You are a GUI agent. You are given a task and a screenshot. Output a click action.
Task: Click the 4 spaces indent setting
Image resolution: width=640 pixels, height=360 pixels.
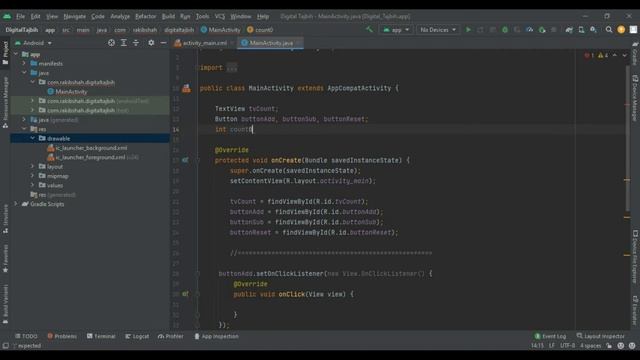click(x=591, y=346)
